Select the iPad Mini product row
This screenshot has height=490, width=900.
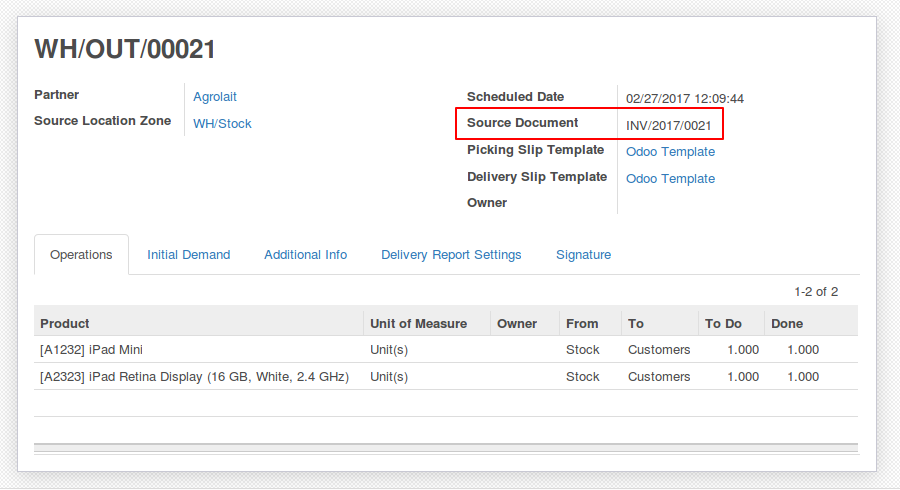(446, 349)
